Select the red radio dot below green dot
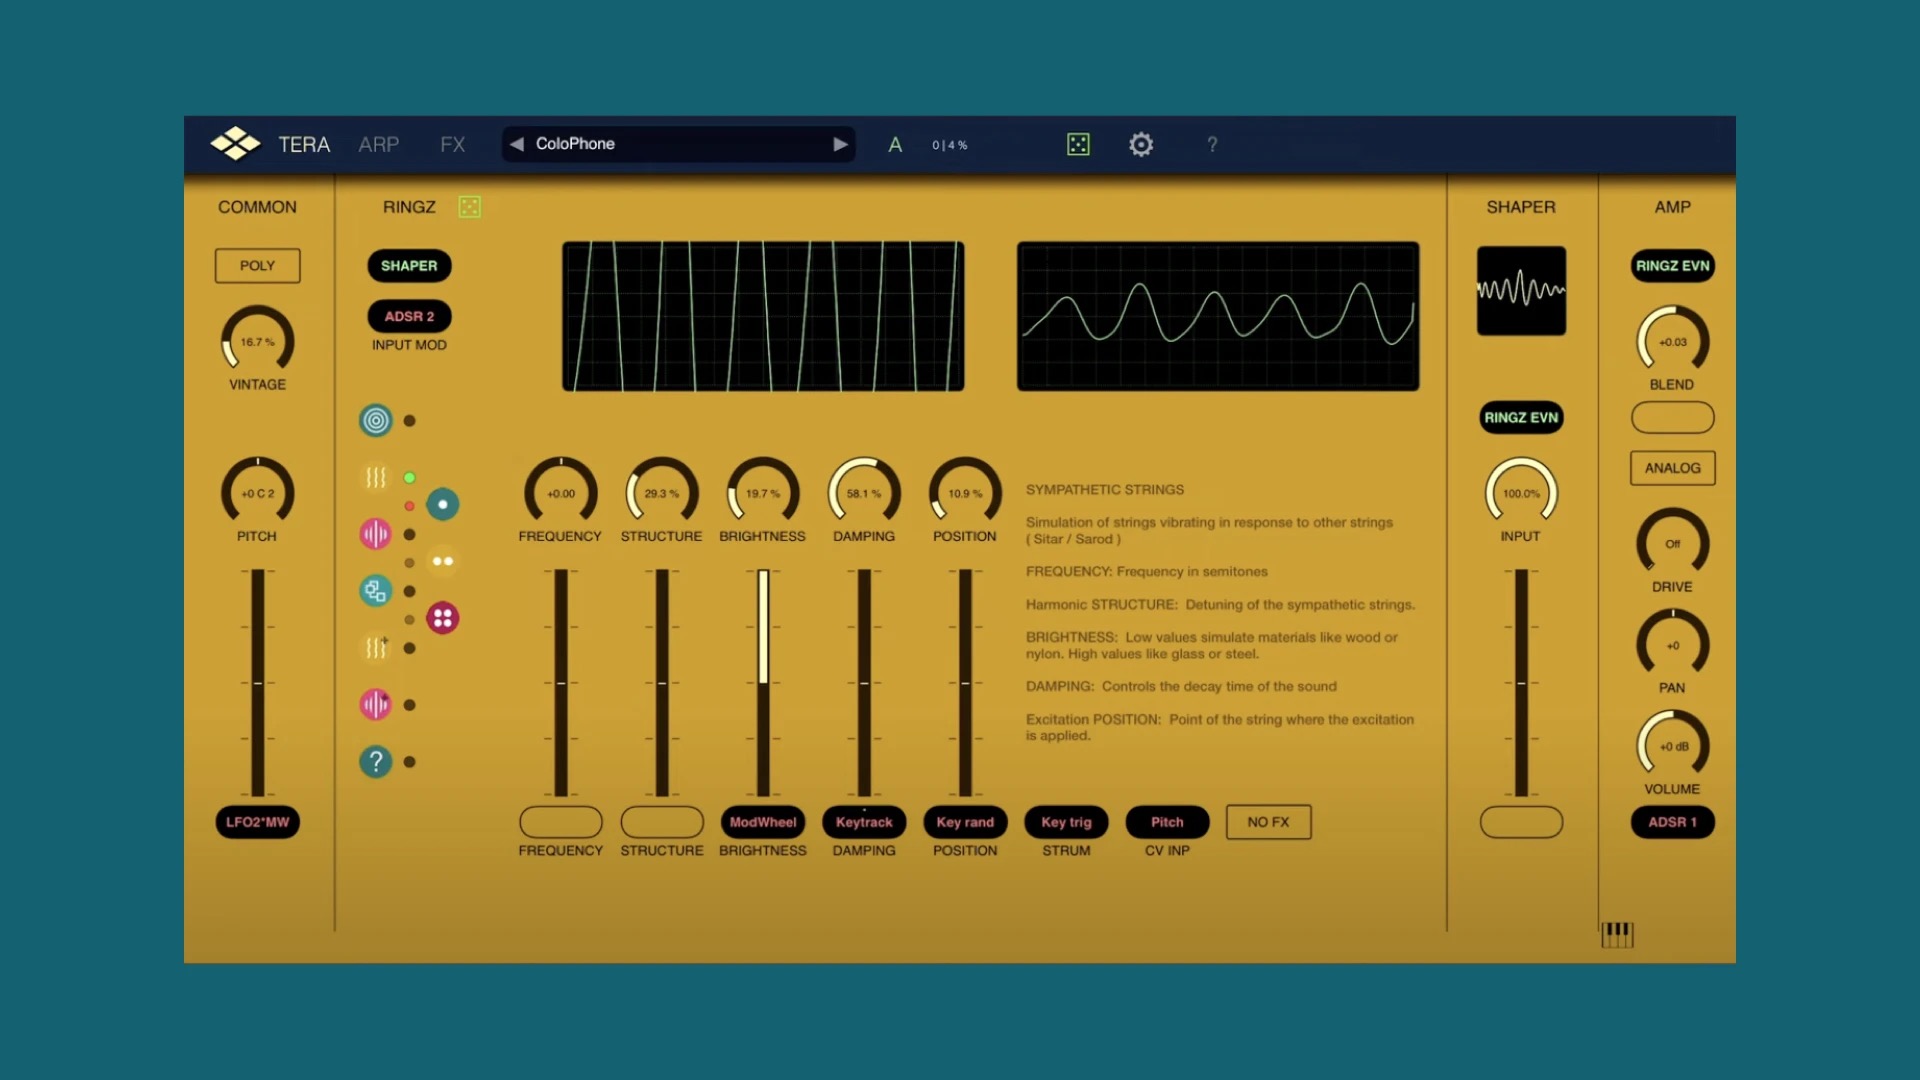Viewport: 1920px width, 1080px height. [x=409, y=506]
